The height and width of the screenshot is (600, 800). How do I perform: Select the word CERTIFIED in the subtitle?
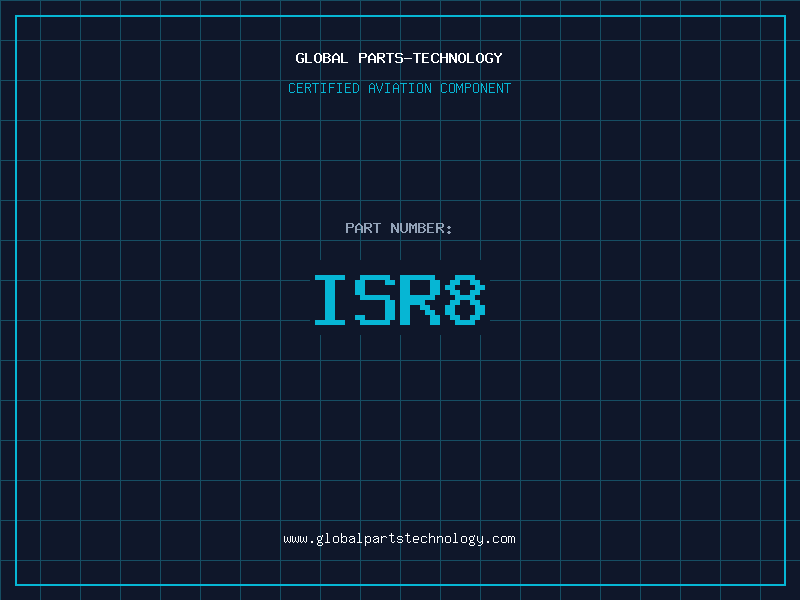tap(324, 88)
